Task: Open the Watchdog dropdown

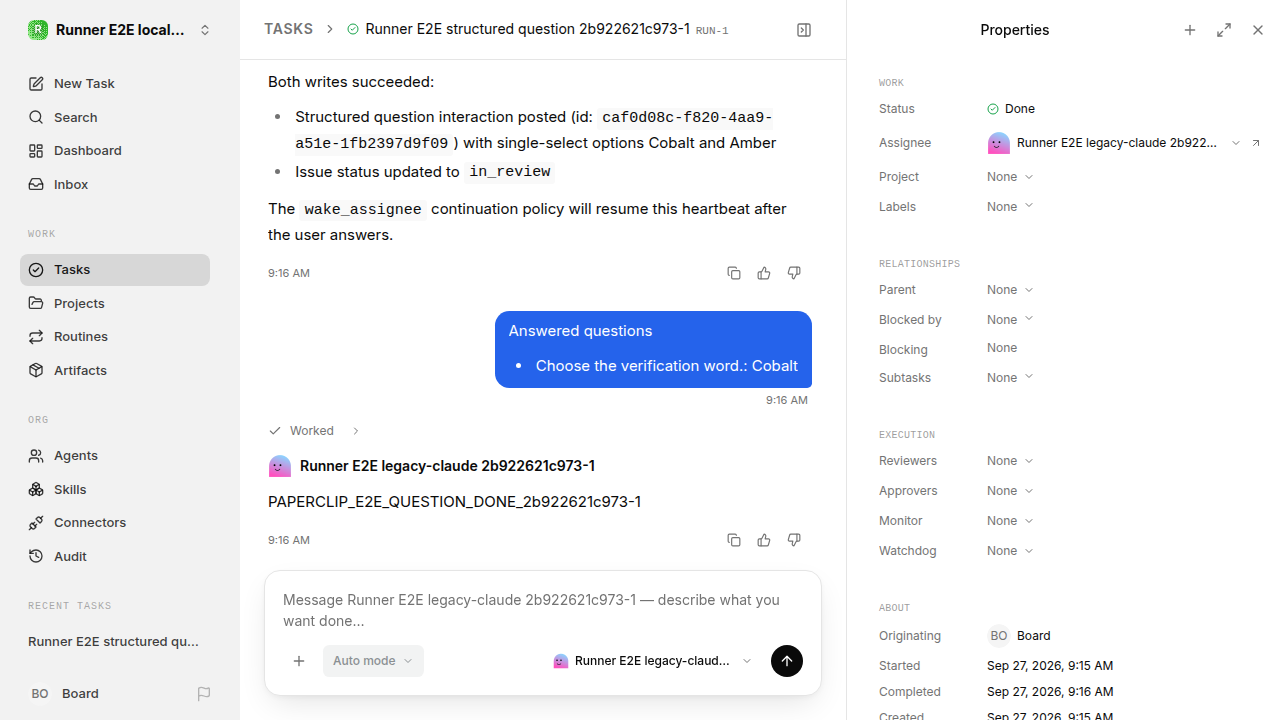Action: (x=1010, y=551)
